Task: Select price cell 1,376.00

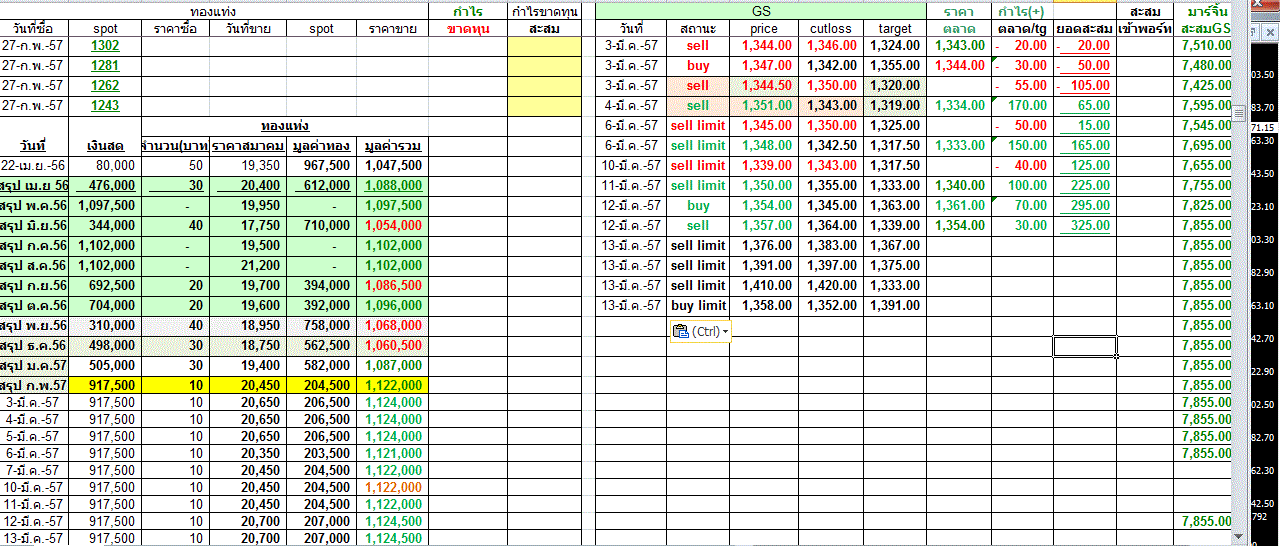Action: click(x=764, y=246)
